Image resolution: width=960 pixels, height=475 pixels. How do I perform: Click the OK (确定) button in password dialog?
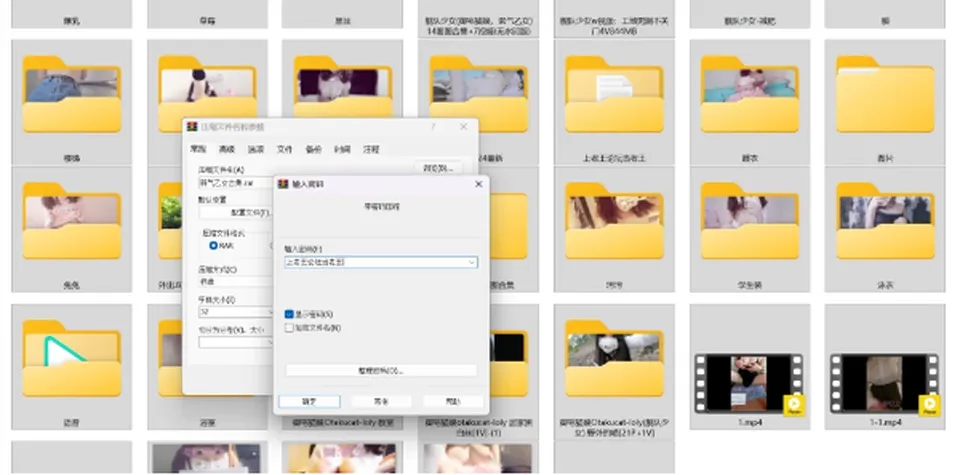(309, 402)
